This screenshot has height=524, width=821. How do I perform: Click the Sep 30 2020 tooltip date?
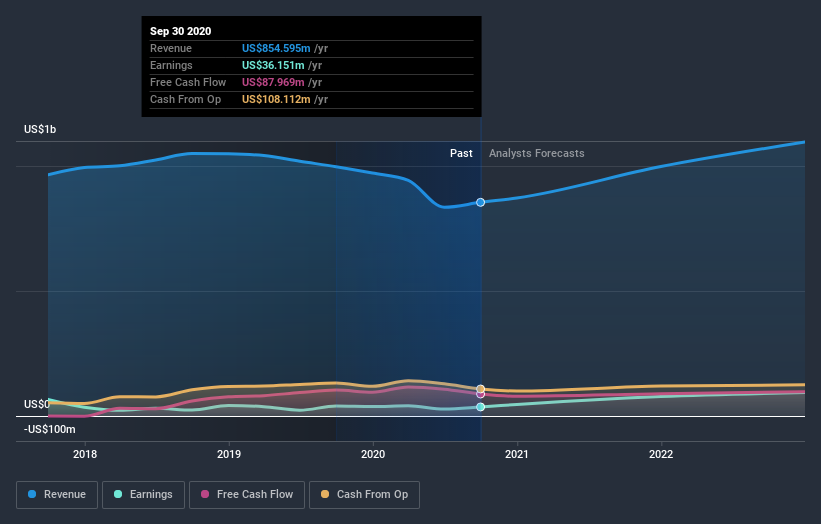tap(181, 31)
